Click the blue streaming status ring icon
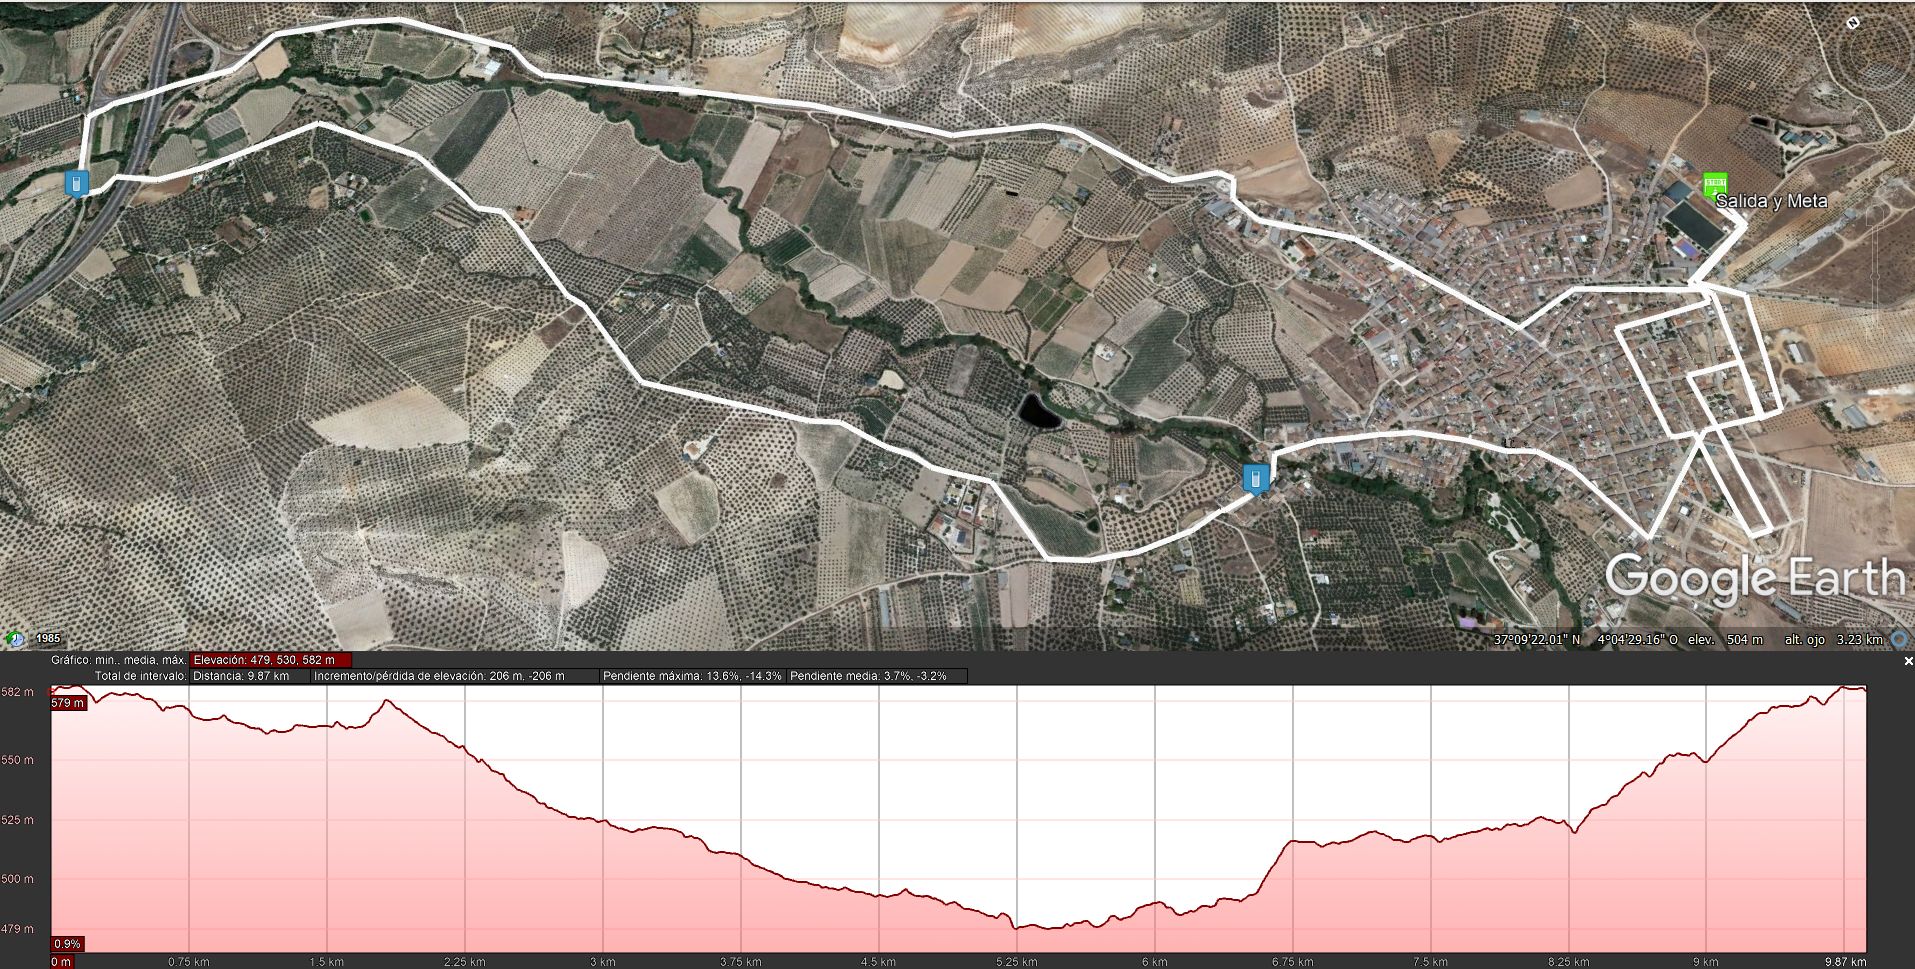Viewport: 1915px width, 969px height. (1900, 639)
